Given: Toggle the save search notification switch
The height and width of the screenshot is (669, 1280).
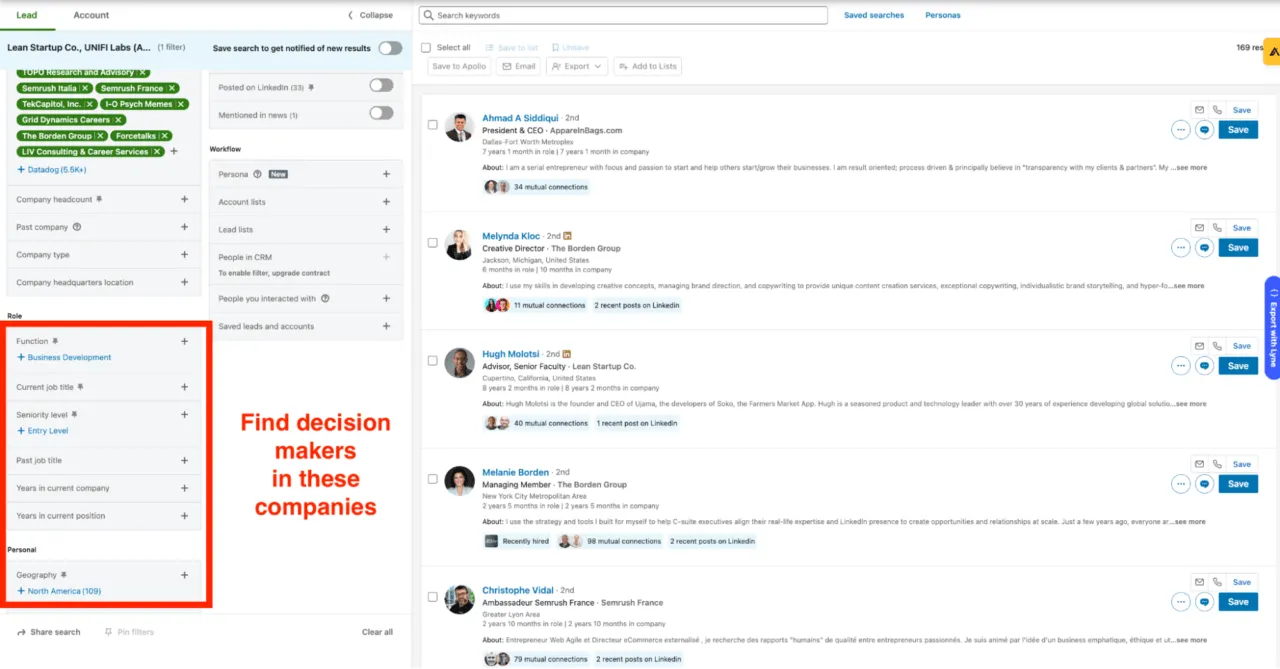Looking at the screenshot, I should pos(390,48).
